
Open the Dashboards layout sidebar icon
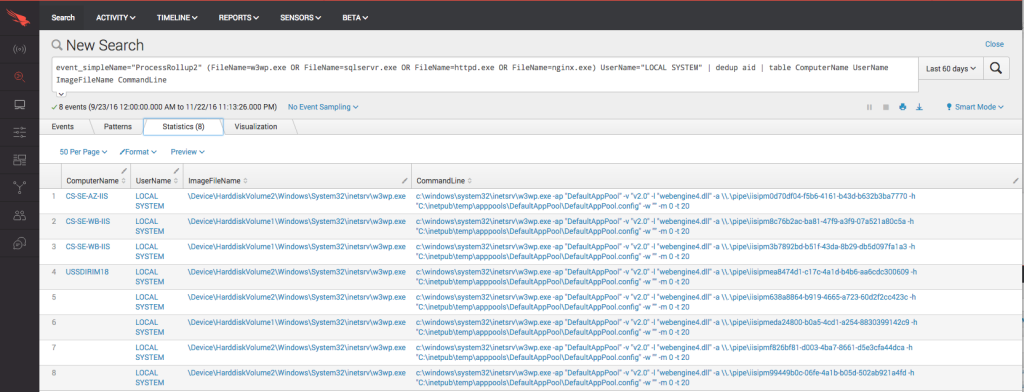(x=20, y=160)
